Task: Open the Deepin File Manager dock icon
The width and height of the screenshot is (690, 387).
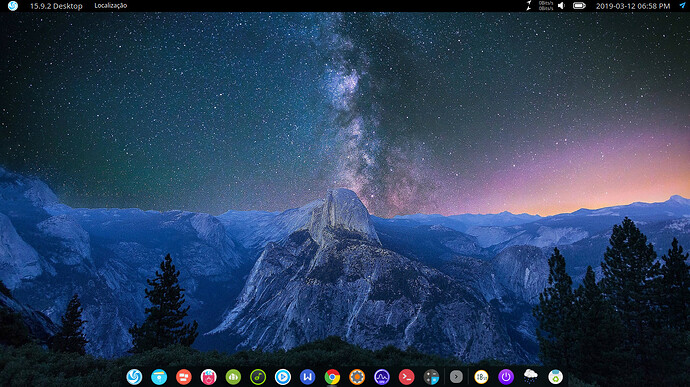Action: tap(159, 377)
